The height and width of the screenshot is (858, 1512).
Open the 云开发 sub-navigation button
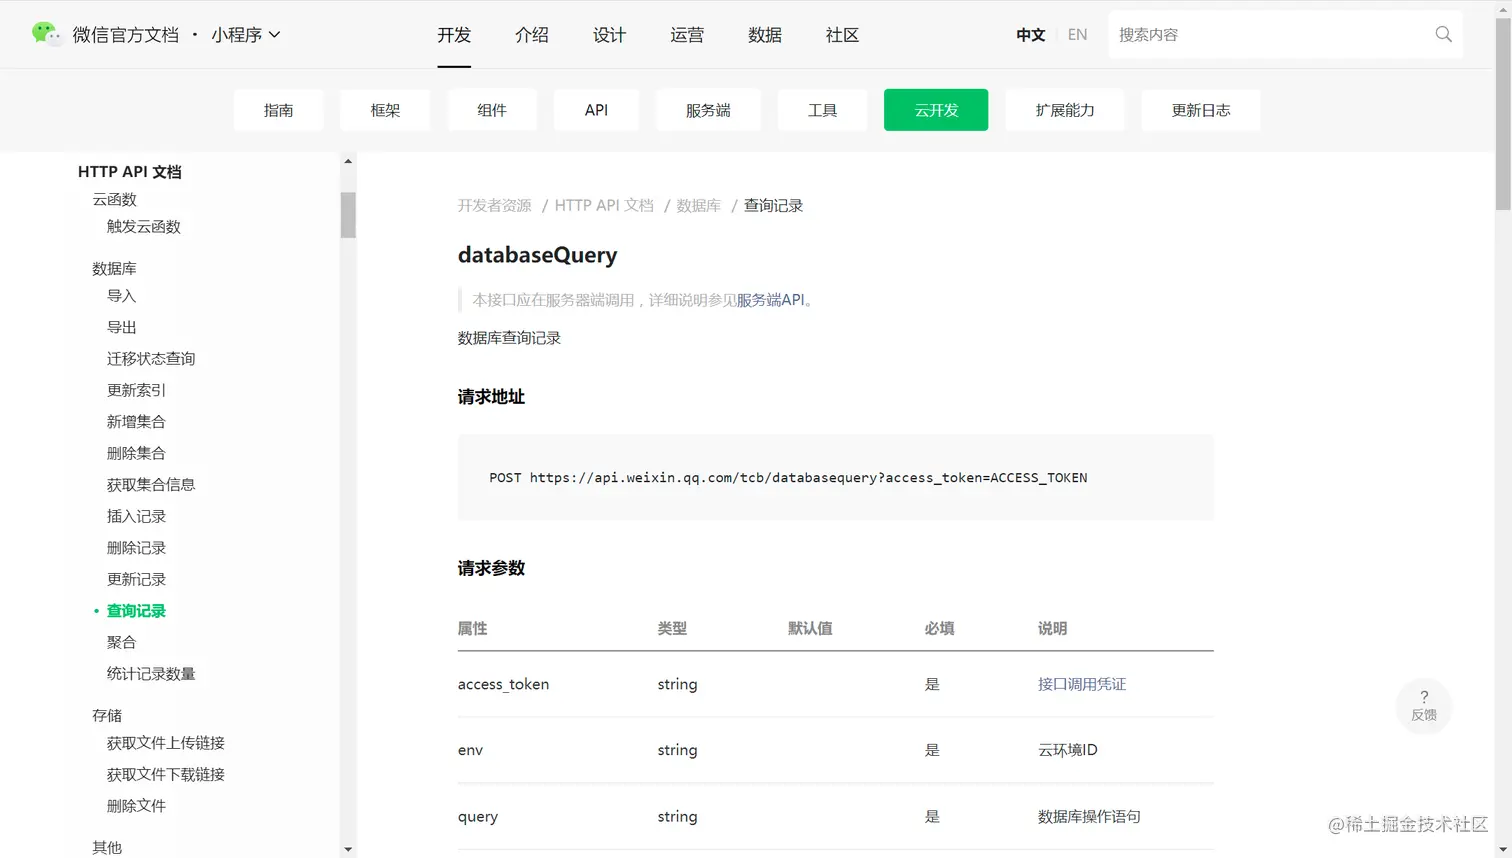tap(936, 110)
